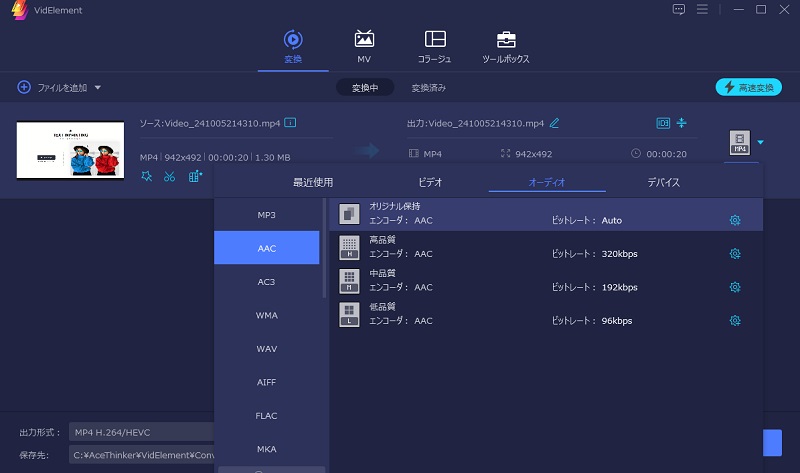Click the ビットレート 192kbps value
800x473 pixels.
[x=619, y=287]
